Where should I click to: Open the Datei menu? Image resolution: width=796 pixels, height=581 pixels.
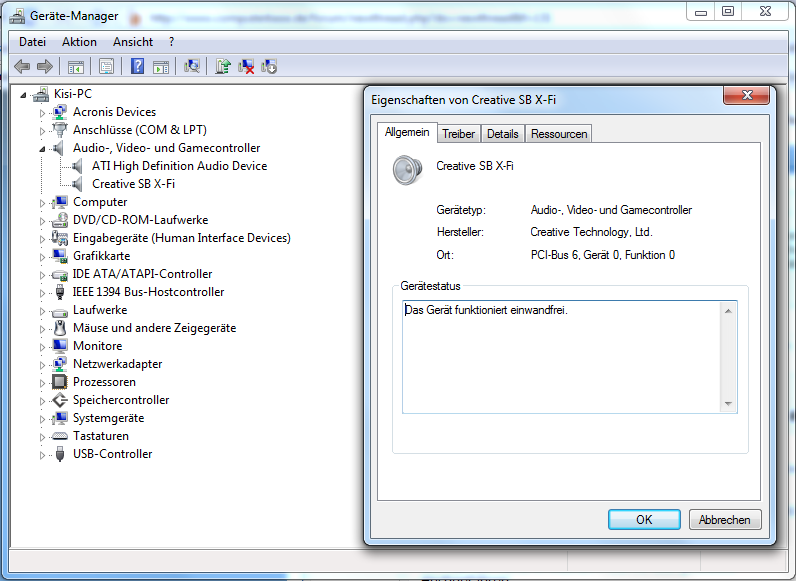point(32,42)
